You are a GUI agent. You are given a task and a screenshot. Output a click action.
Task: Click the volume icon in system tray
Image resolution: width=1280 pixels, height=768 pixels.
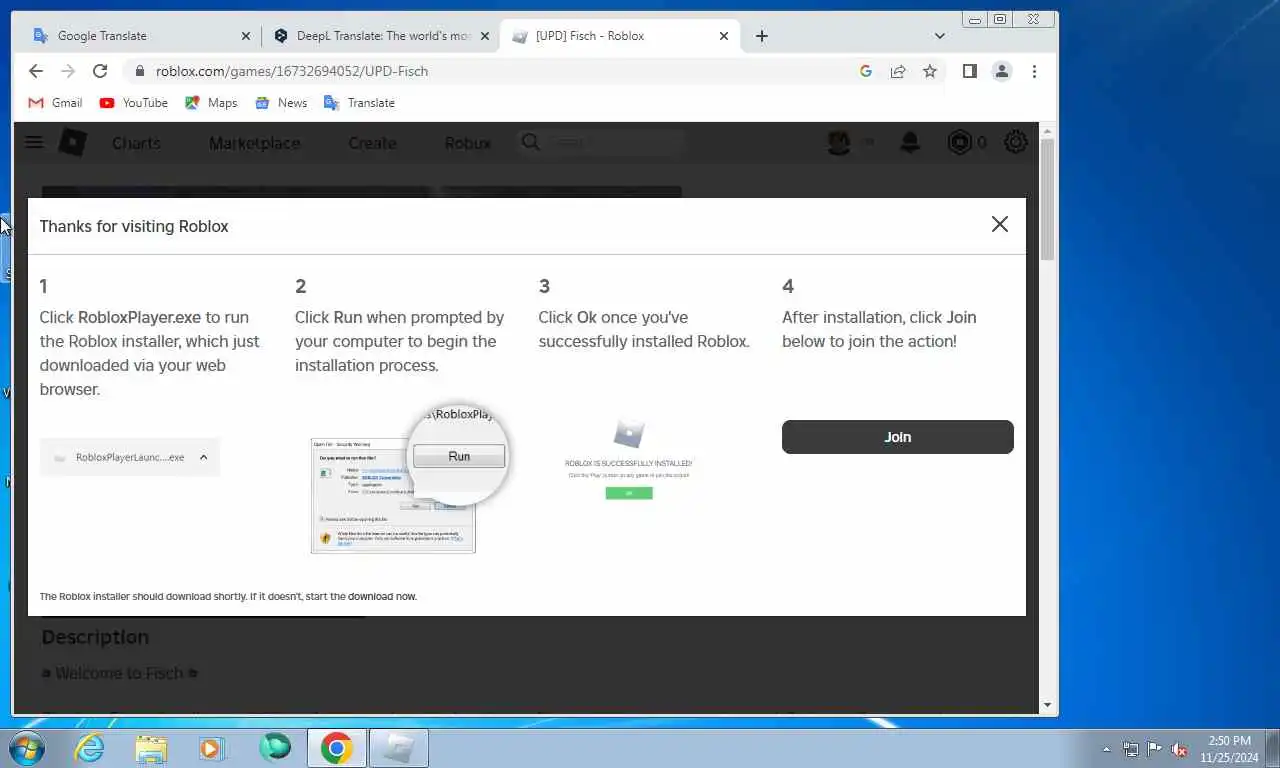(x=1179, y=749)
